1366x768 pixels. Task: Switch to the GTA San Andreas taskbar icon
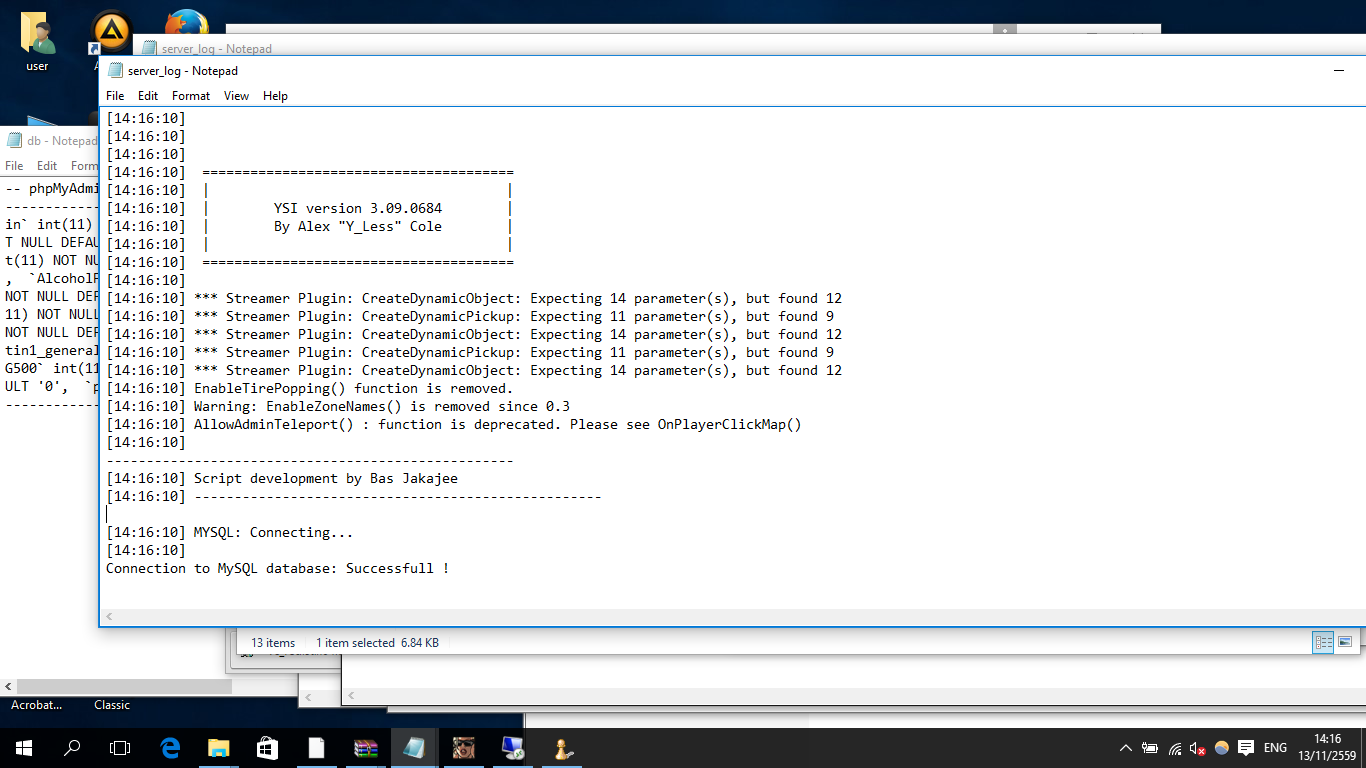(x=462, y=747)
